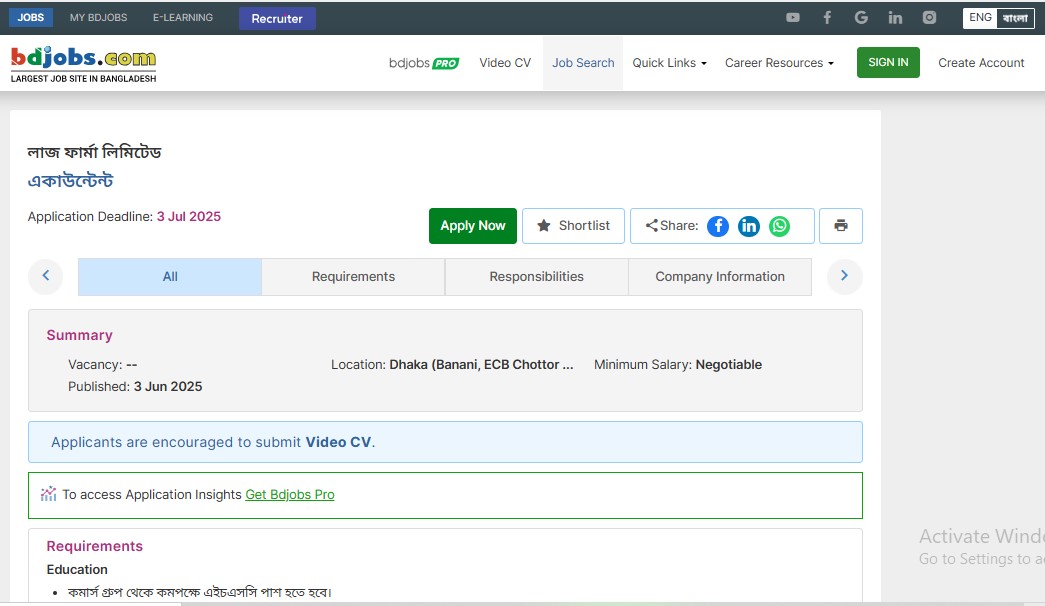1045x606 pixels.
Task: Open the bdjobs Facebook page icon
Action: (x=827, y=17)
